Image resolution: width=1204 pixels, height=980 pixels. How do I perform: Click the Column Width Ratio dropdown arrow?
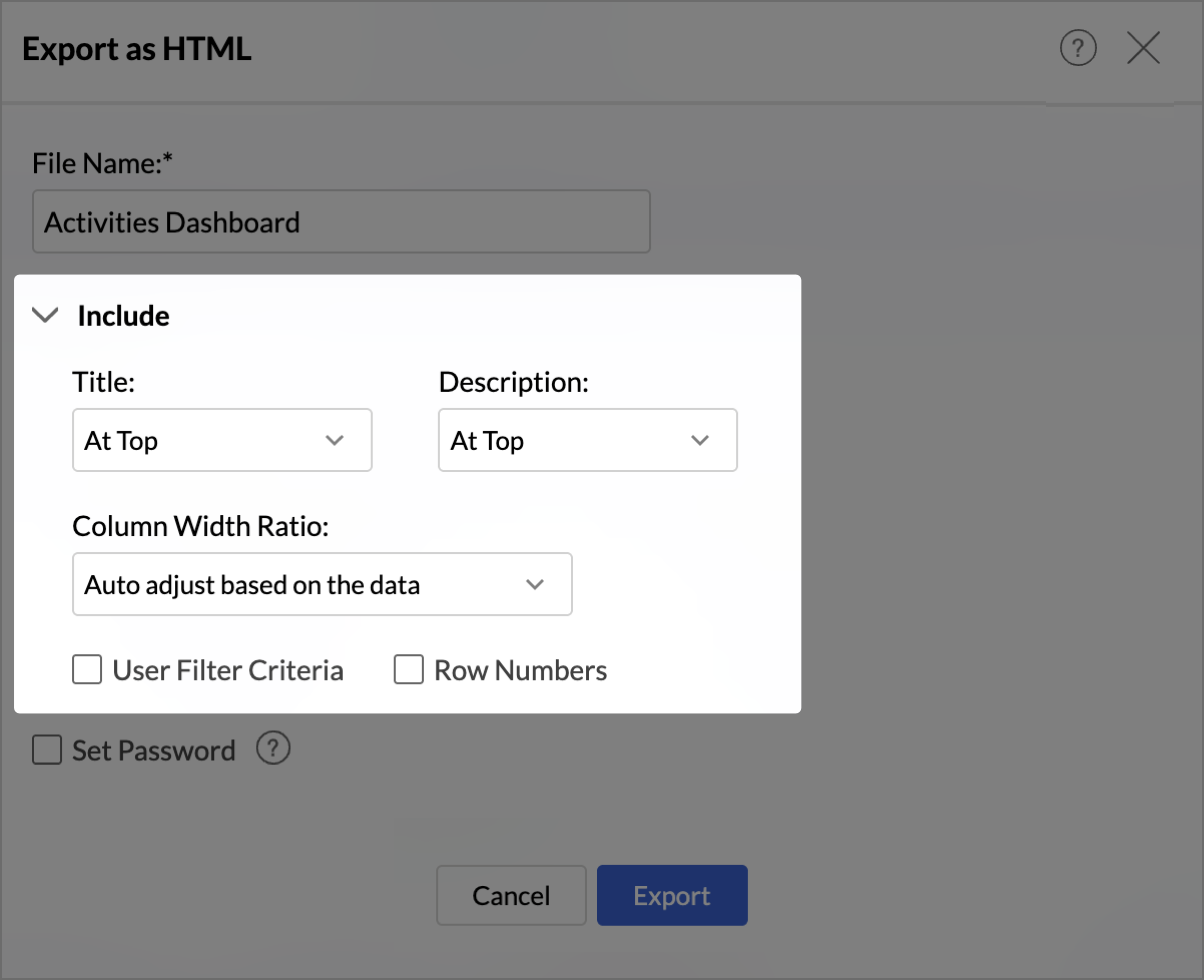(535, 584)
